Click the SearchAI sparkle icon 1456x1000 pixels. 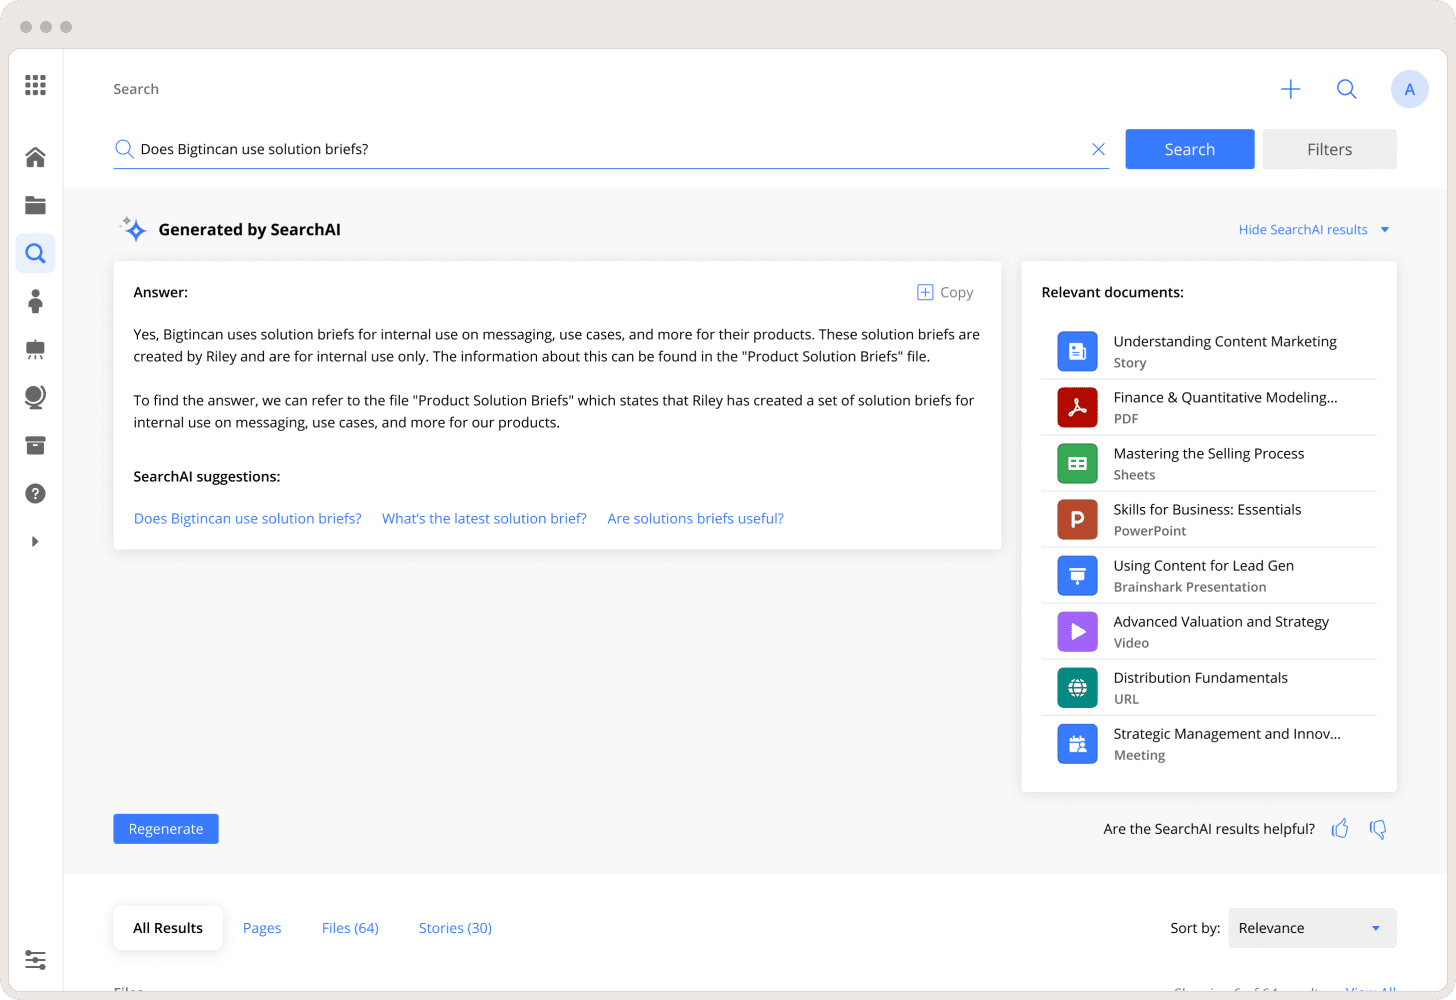[x=134, y=229]
